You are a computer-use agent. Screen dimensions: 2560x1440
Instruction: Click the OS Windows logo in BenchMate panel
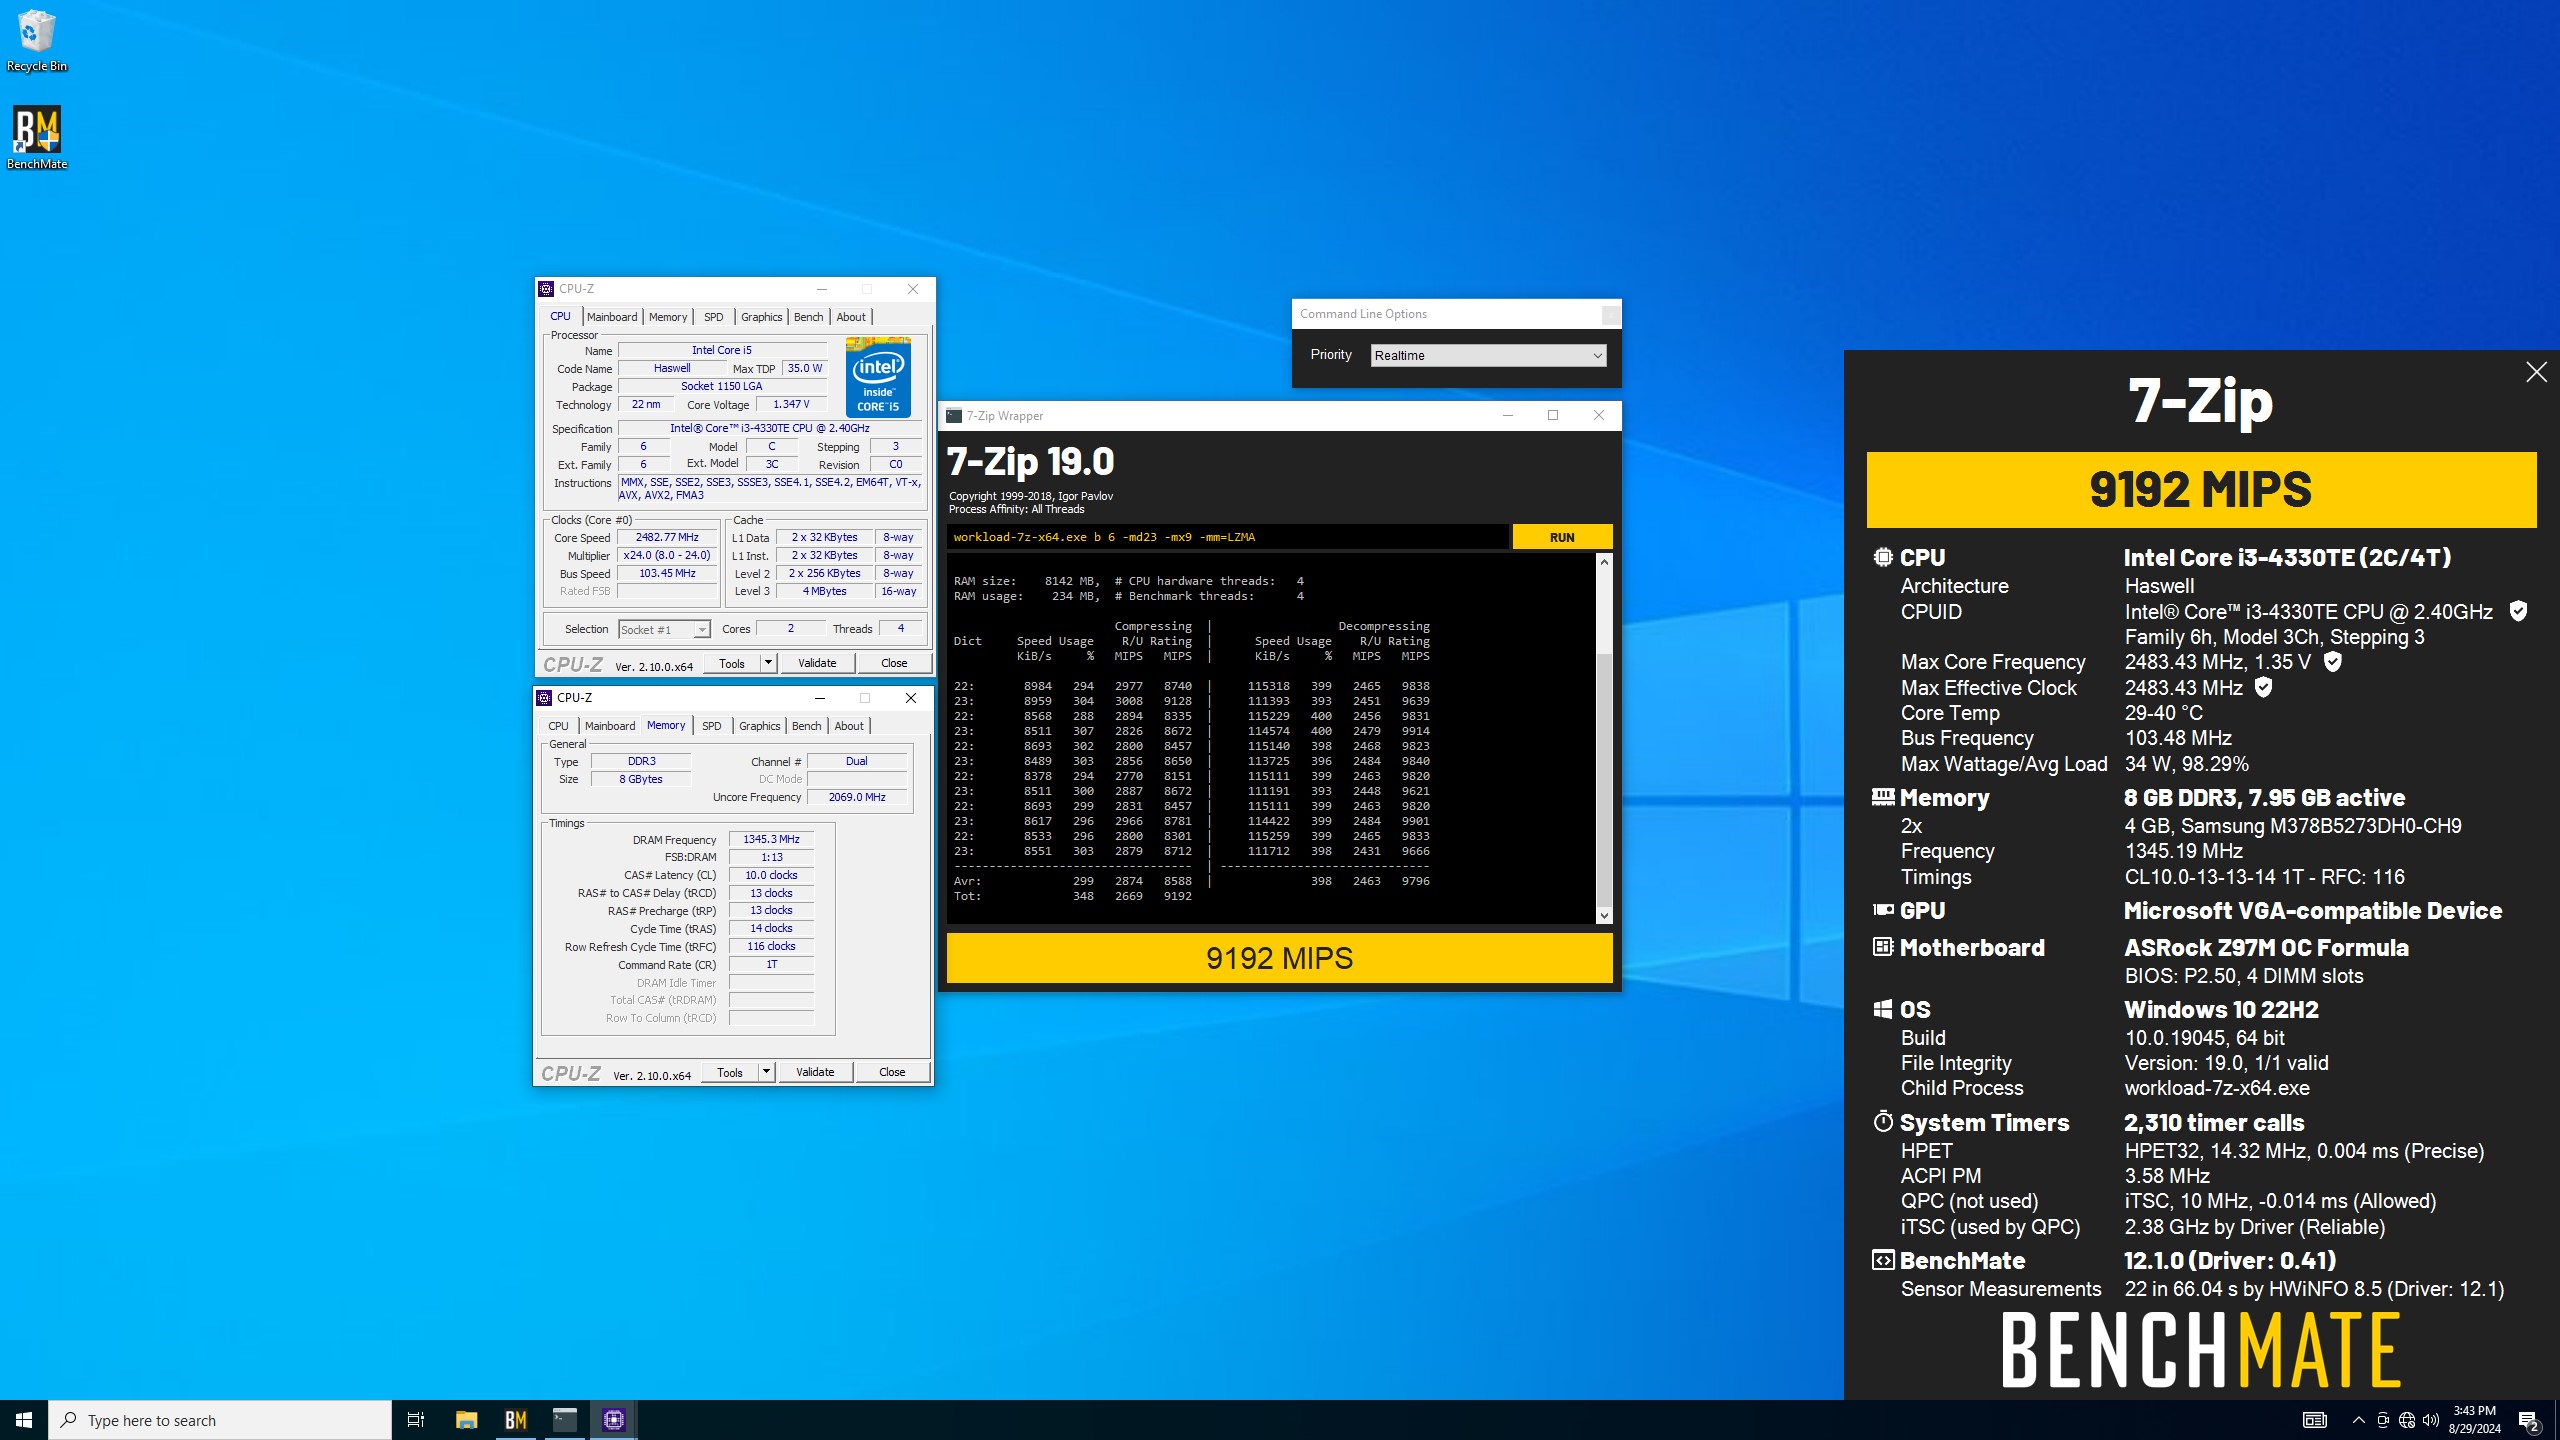point(1883,1010)
